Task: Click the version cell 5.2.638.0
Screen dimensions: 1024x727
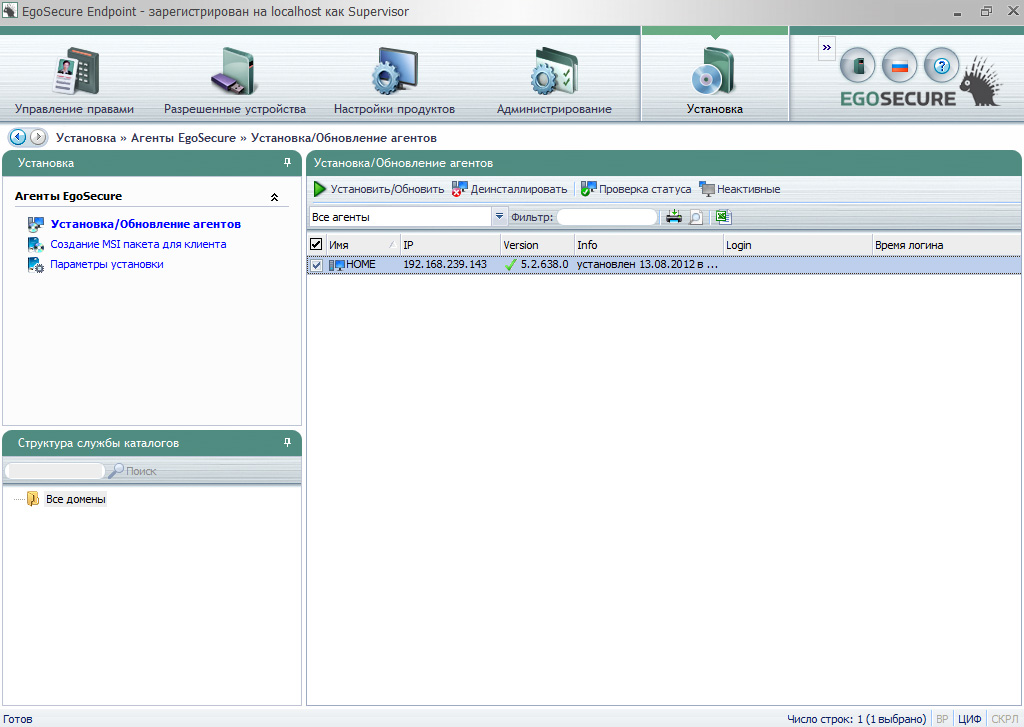Action: (544, 265)
